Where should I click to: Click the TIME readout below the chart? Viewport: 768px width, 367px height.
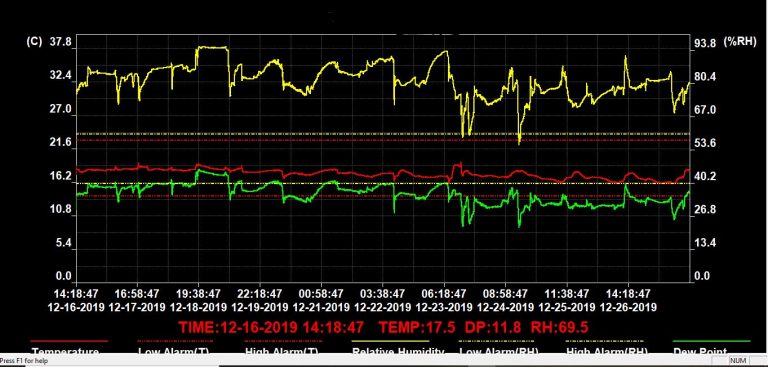click(x=270, y=327)
